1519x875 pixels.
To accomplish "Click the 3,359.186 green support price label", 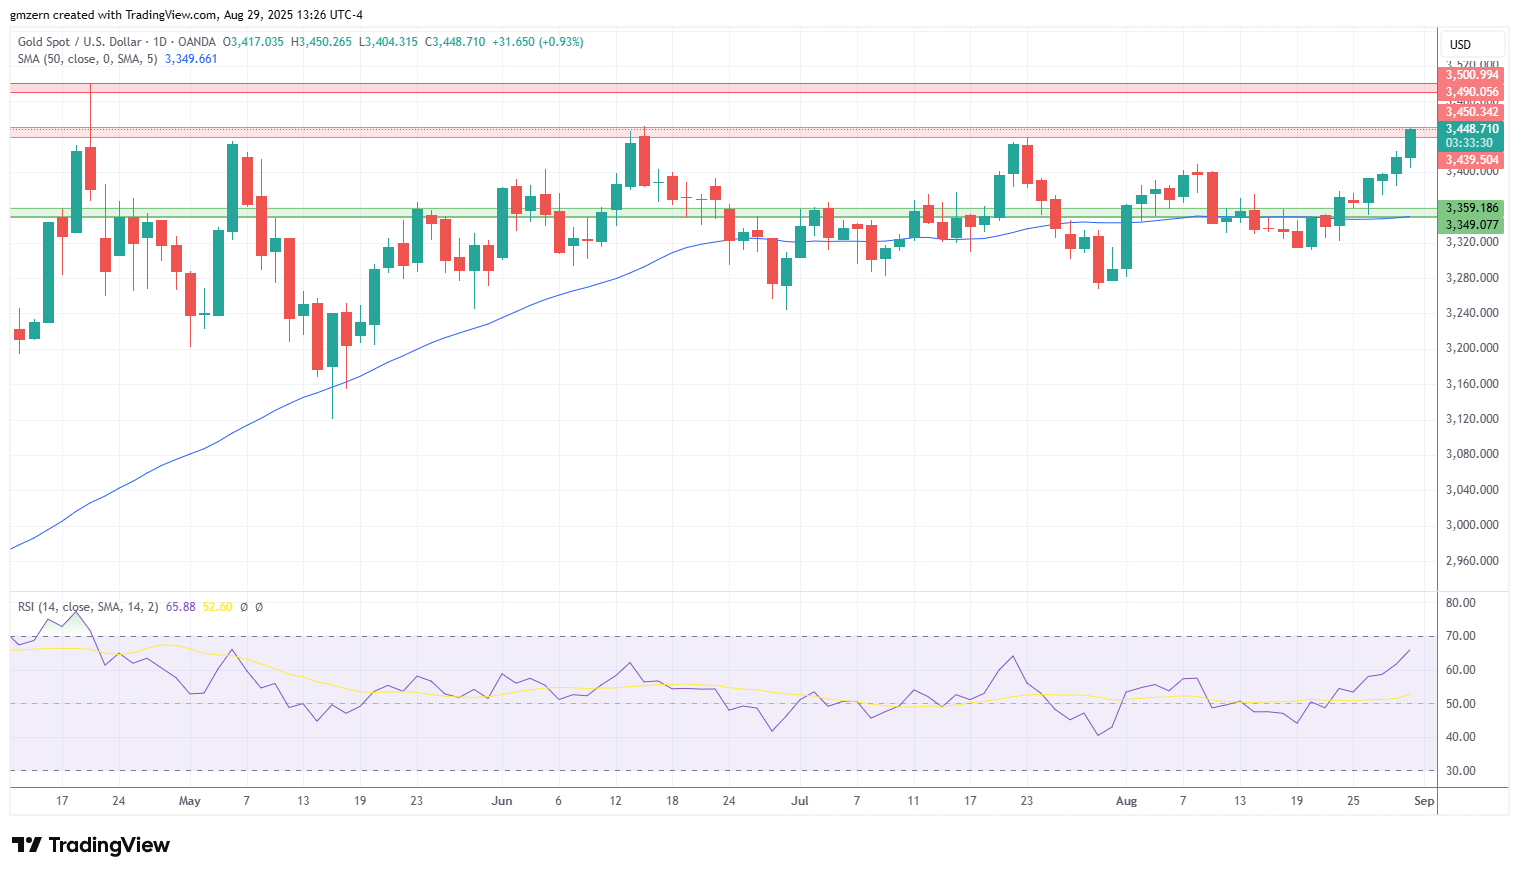I will click(x=1471, y=208).
